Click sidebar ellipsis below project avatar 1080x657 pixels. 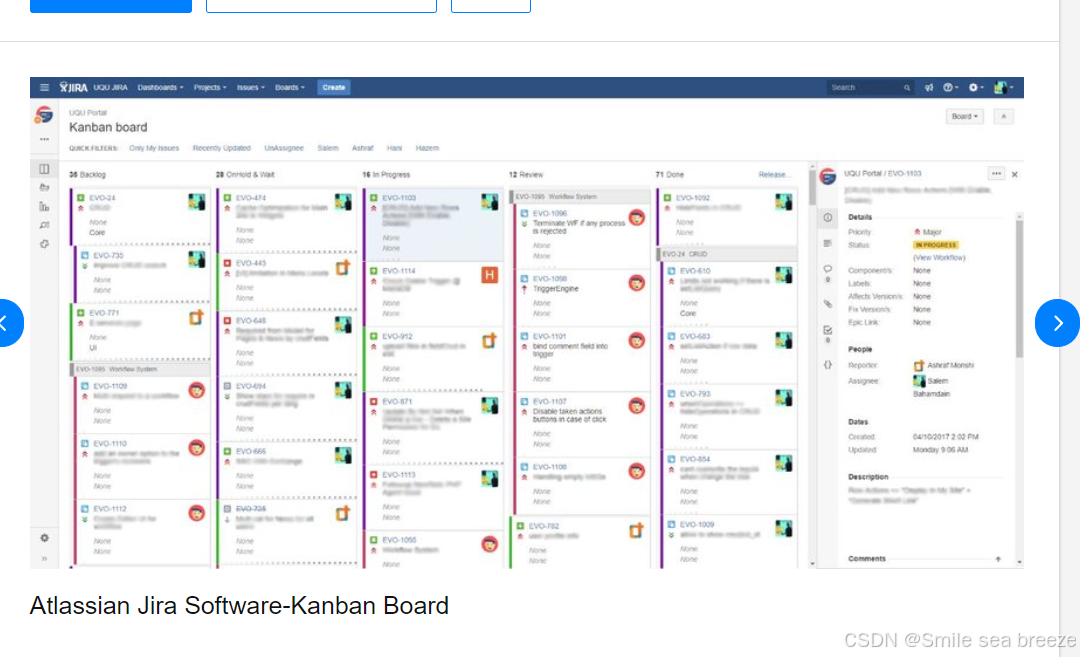pyautogui.click(x=44, y=139)
